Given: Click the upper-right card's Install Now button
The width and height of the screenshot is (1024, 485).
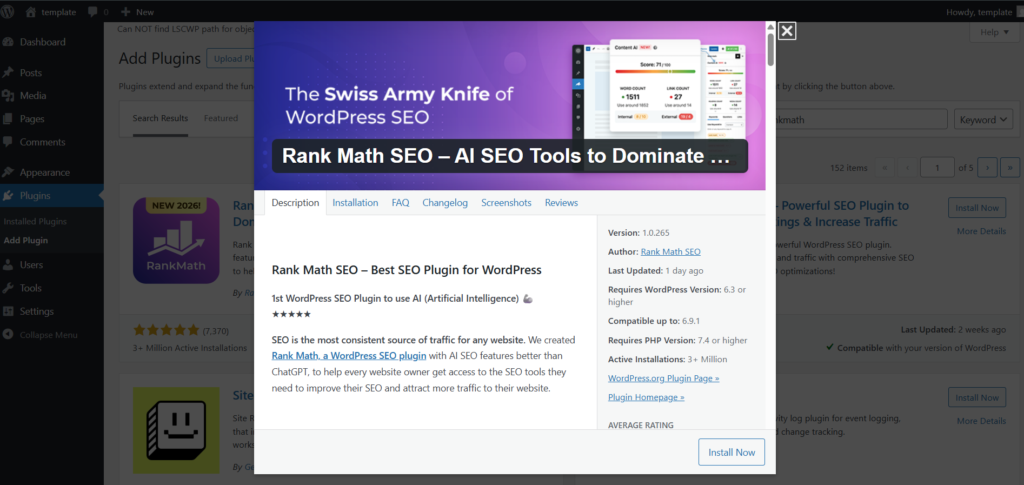Looking at the screenshot, I should pyautogui.click(x=976, y=208).
